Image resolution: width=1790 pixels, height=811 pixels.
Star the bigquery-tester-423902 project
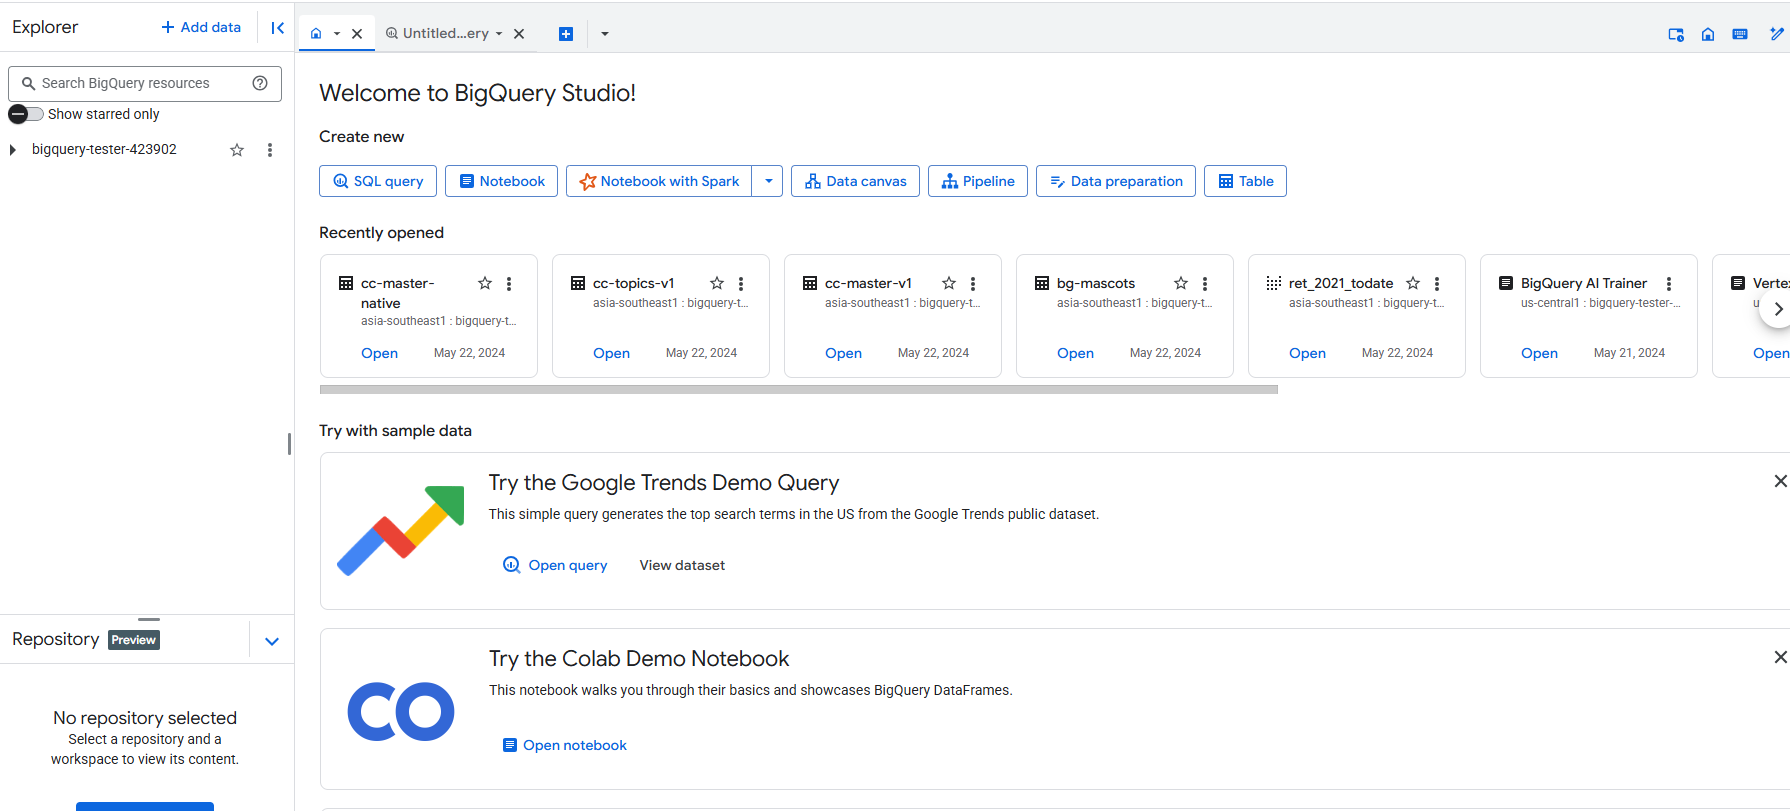tap(237, 150)
